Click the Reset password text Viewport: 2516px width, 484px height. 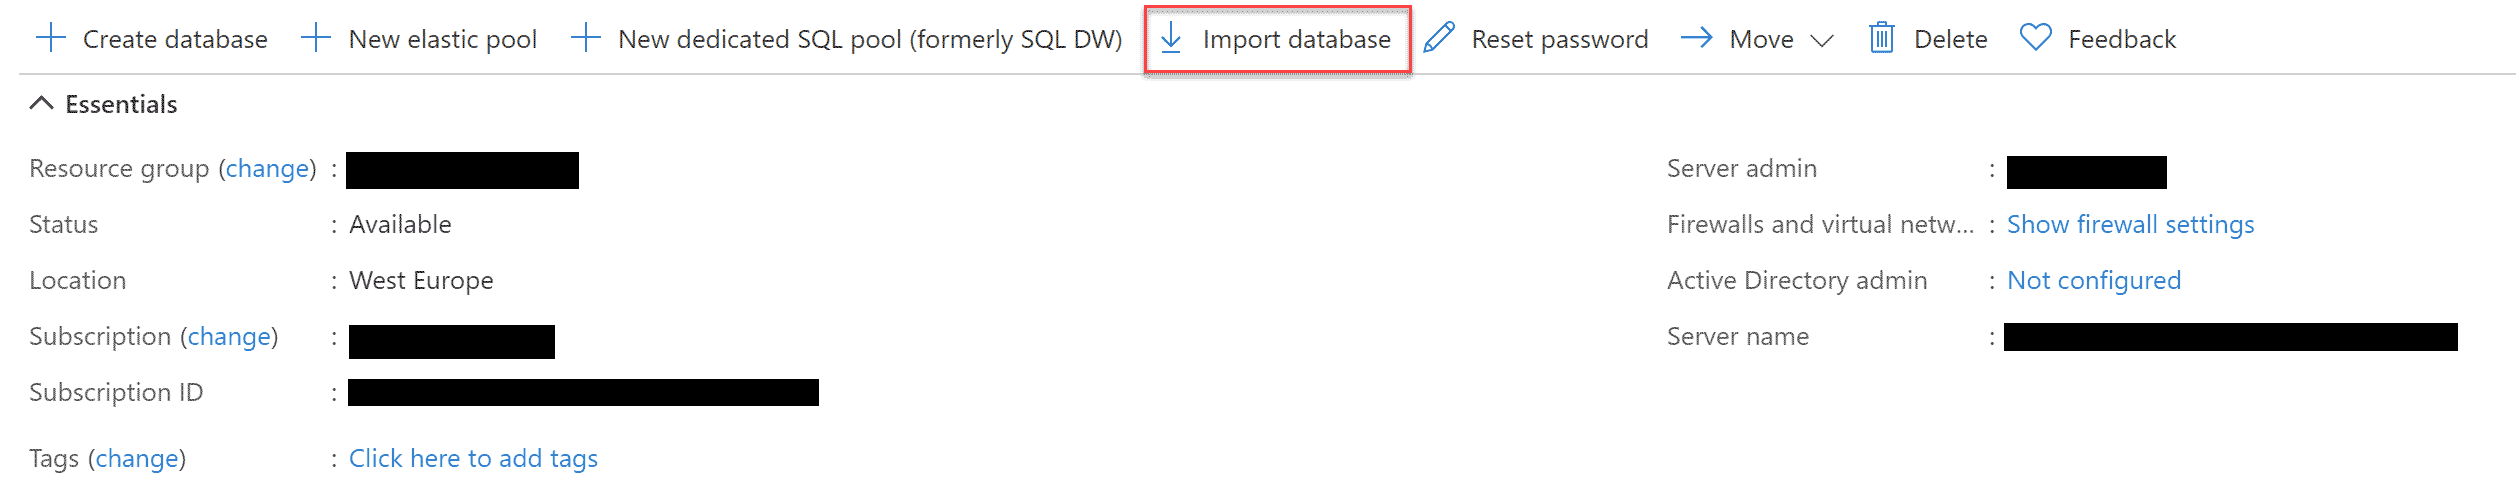click(x=1559, y=39)
